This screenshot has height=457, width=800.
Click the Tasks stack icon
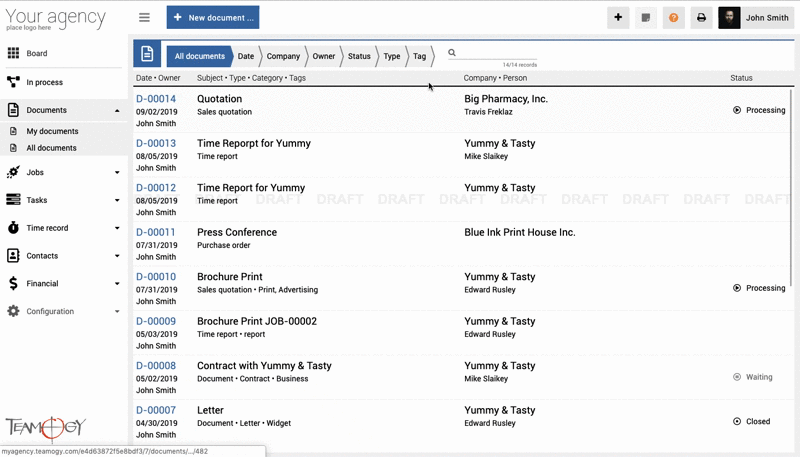point(13,200)
